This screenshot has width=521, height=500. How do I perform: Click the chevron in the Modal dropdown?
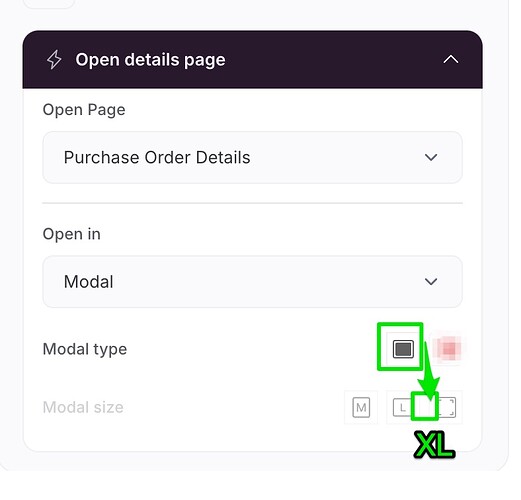tap(431, 282)
